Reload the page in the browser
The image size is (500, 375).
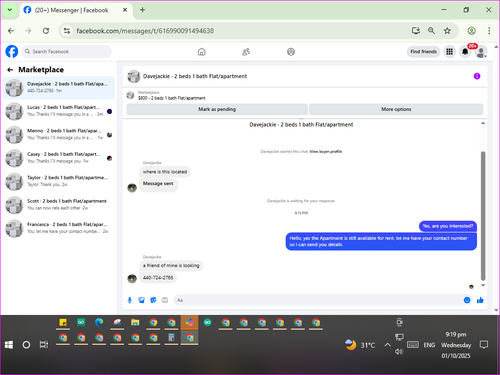tap(46, 31)
